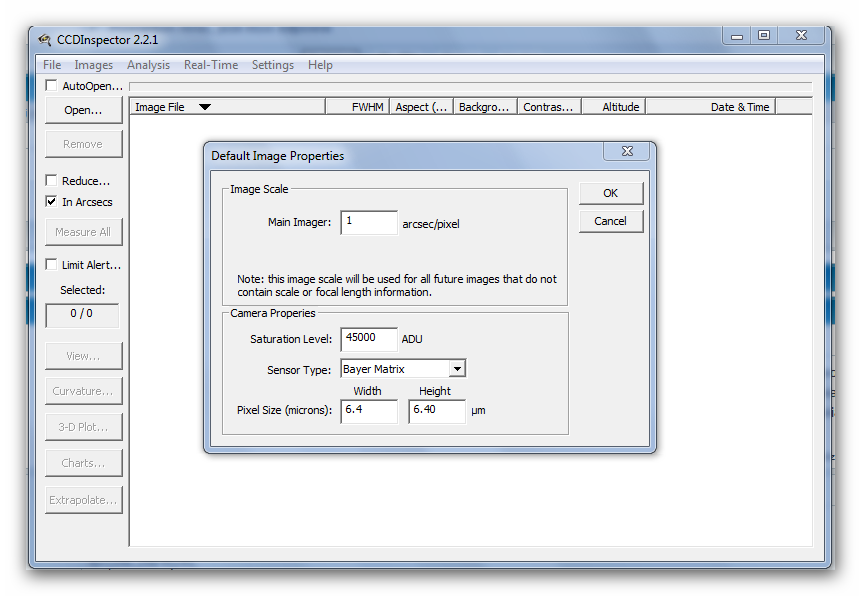The width and height of the screenshot is (861, 596).
Task: Click the Curvature... button
Action: 83,391
